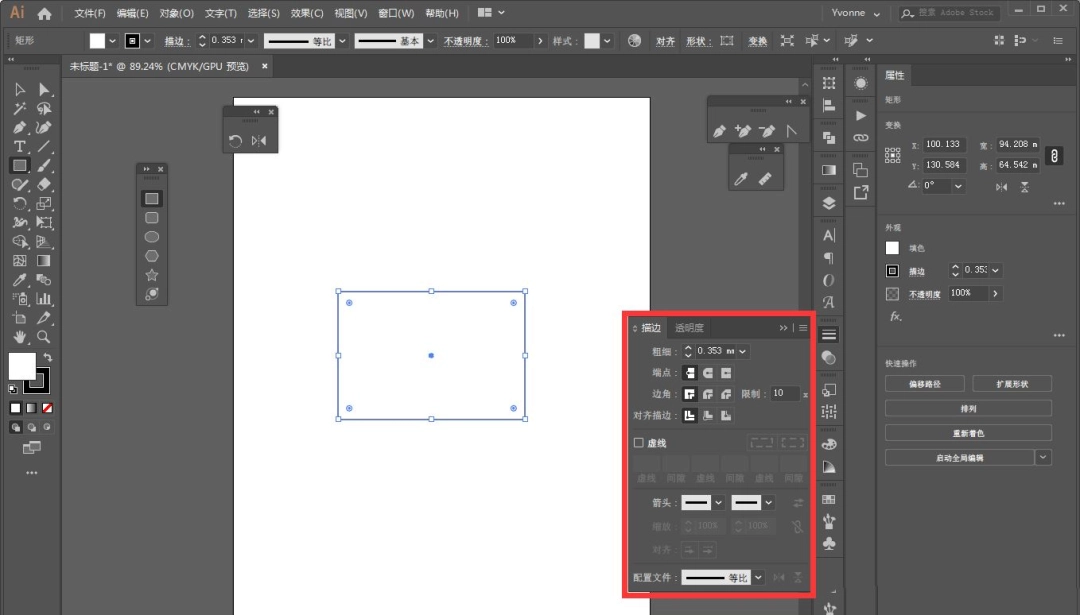Image resolution: width=1080 pixels, height=615 pixels.
Task: Click the 偏移路径 button
Action: tap(924, 384)
